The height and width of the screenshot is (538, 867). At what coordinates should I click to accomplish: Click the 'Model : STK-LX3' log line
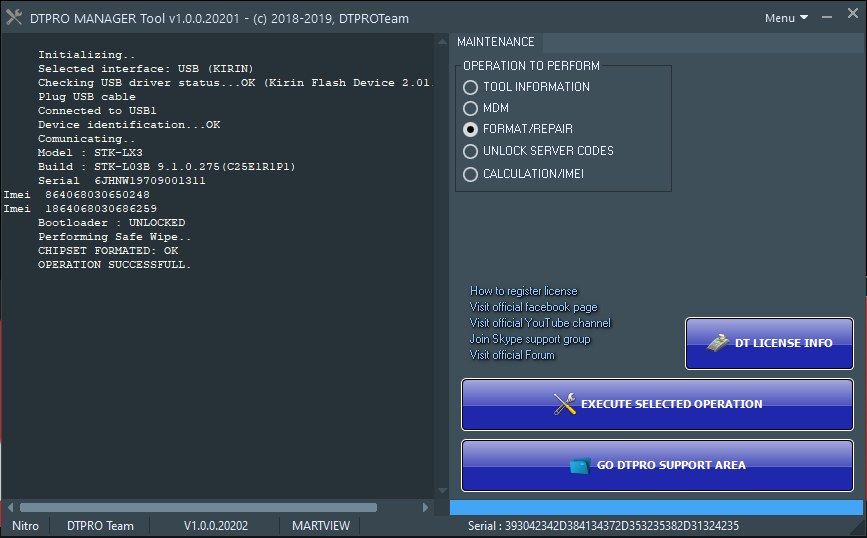pyautogui.click(x=90, y=153)
